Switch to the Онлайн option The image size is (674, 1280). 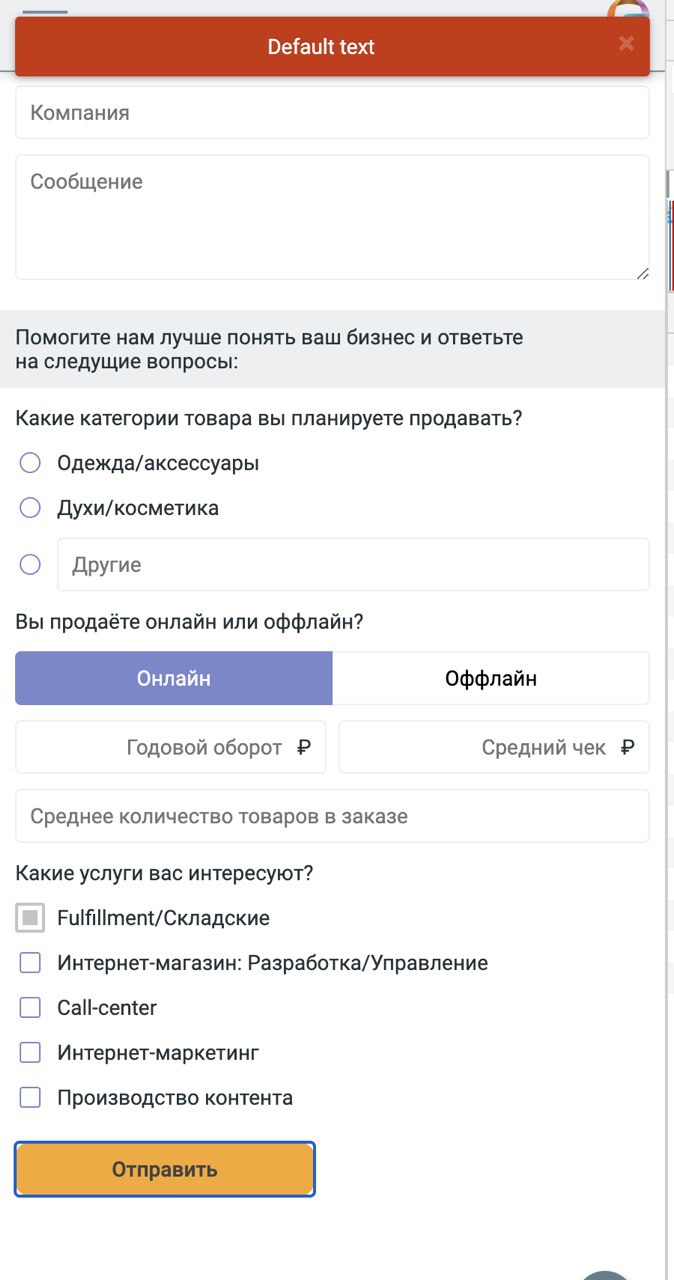click(174, 678)
